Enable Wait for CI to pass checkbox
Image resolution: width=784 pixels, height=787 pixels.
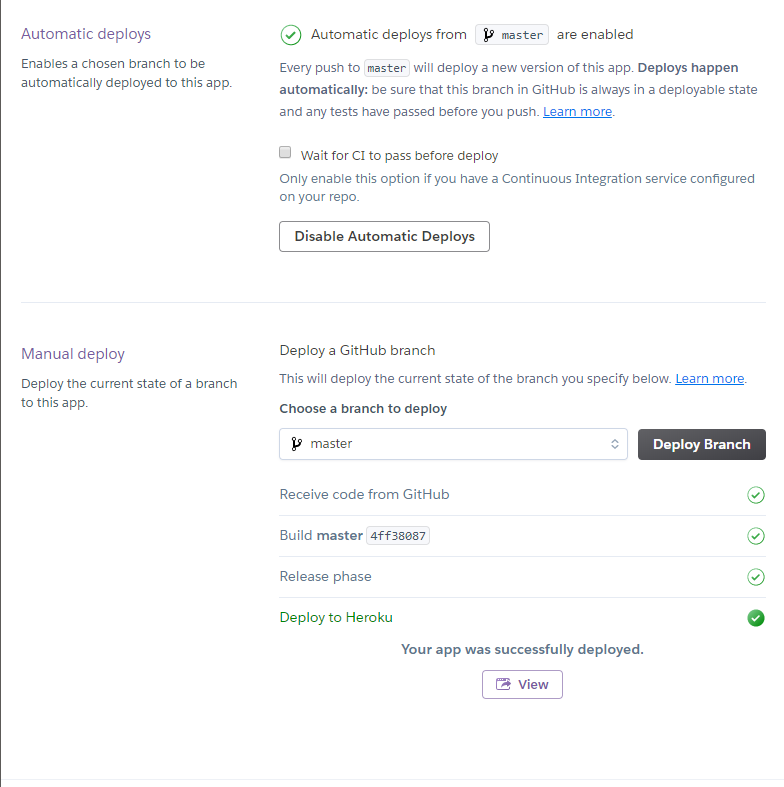[x=285, y=152]
